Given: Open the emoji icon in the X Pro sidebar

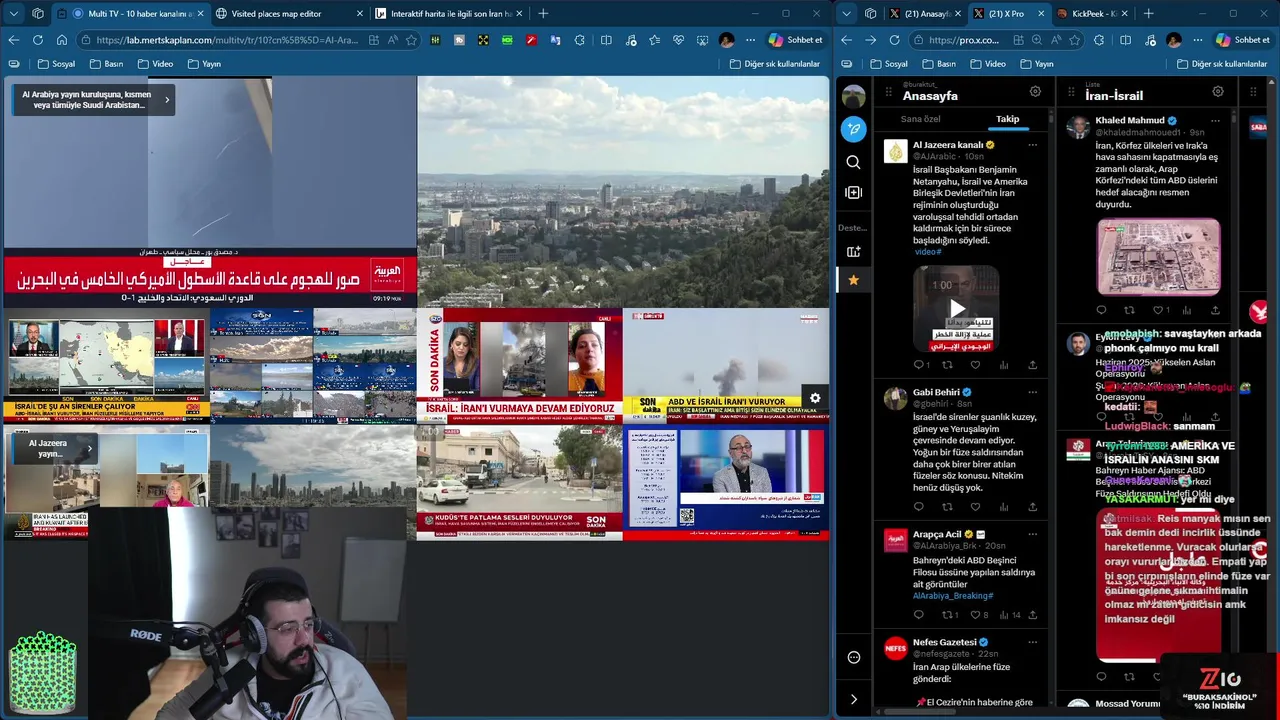Looking at the screenshot, I should click(x=853, y=657).
